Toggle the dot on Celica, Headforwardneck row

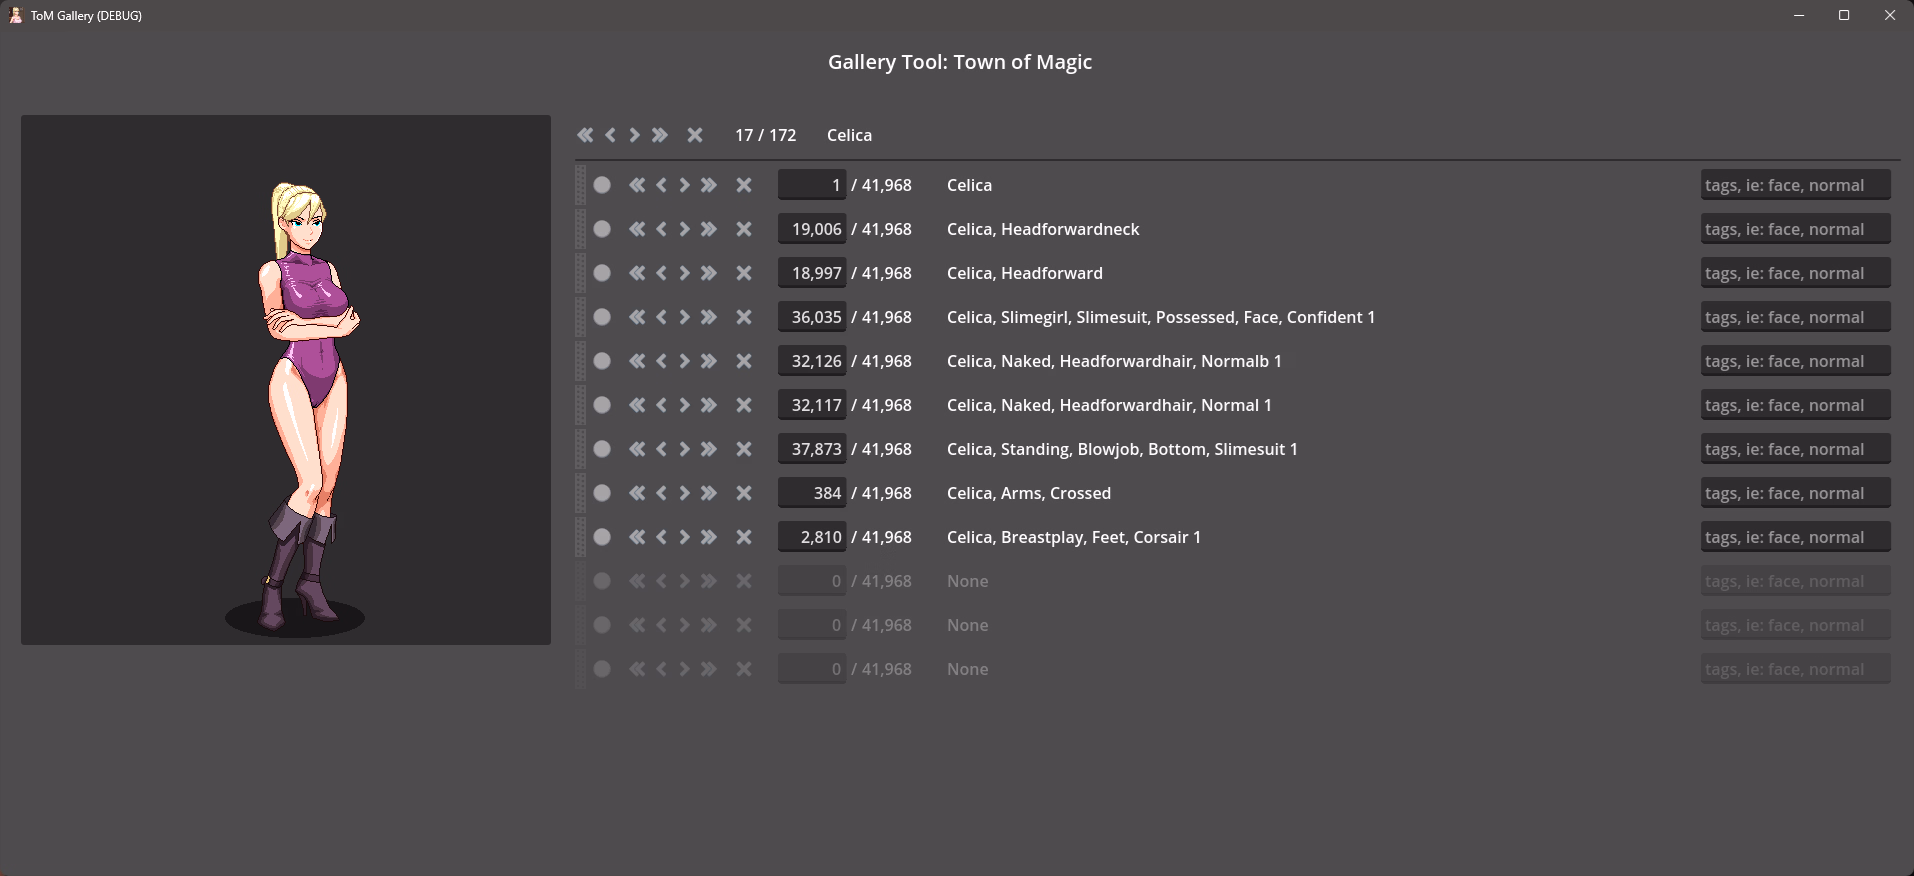click(x=602, y=229)
